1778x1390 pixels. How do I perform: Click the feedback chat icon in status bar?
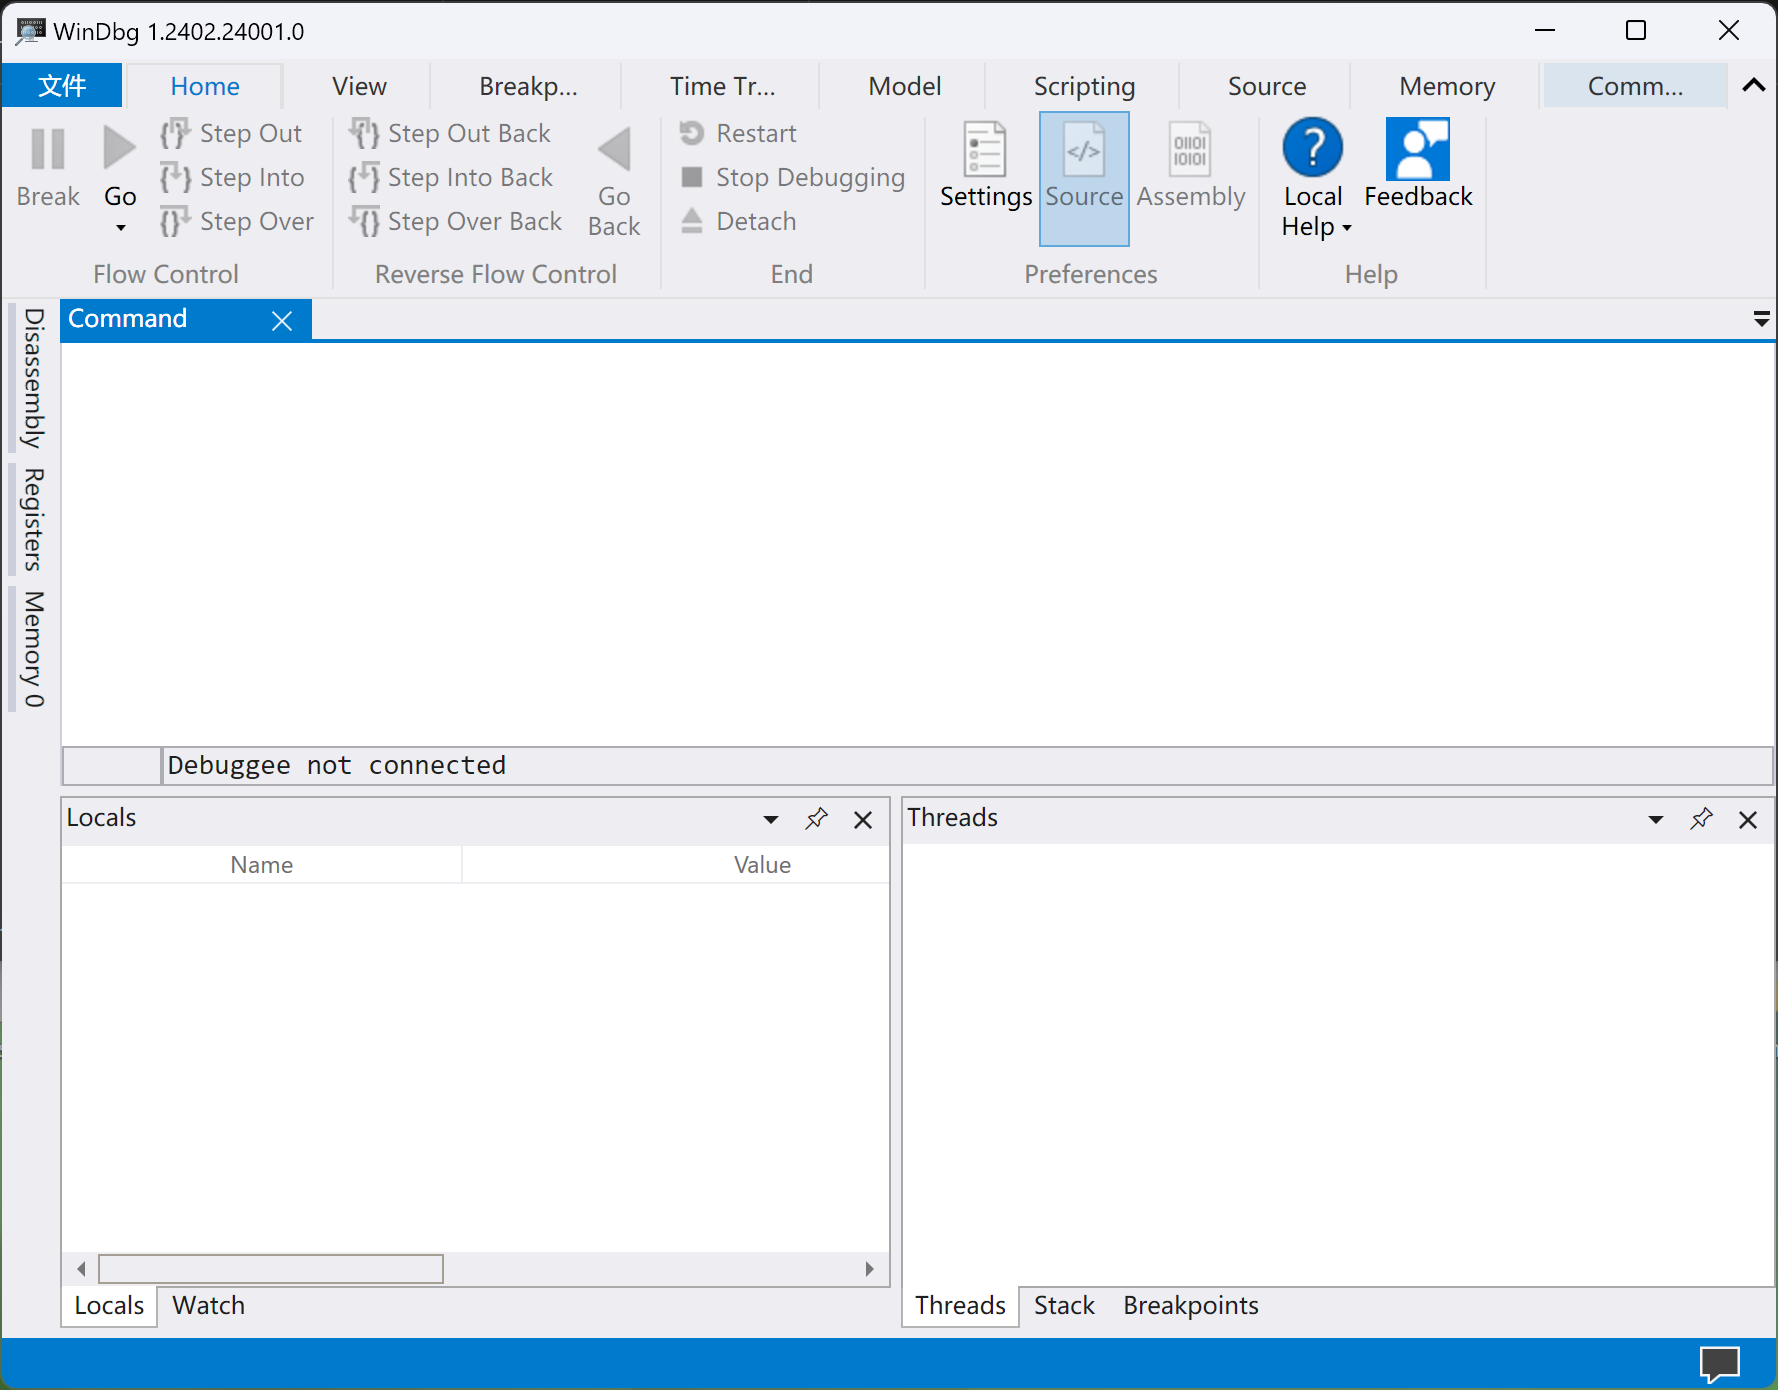(x=1720, y=1364)
